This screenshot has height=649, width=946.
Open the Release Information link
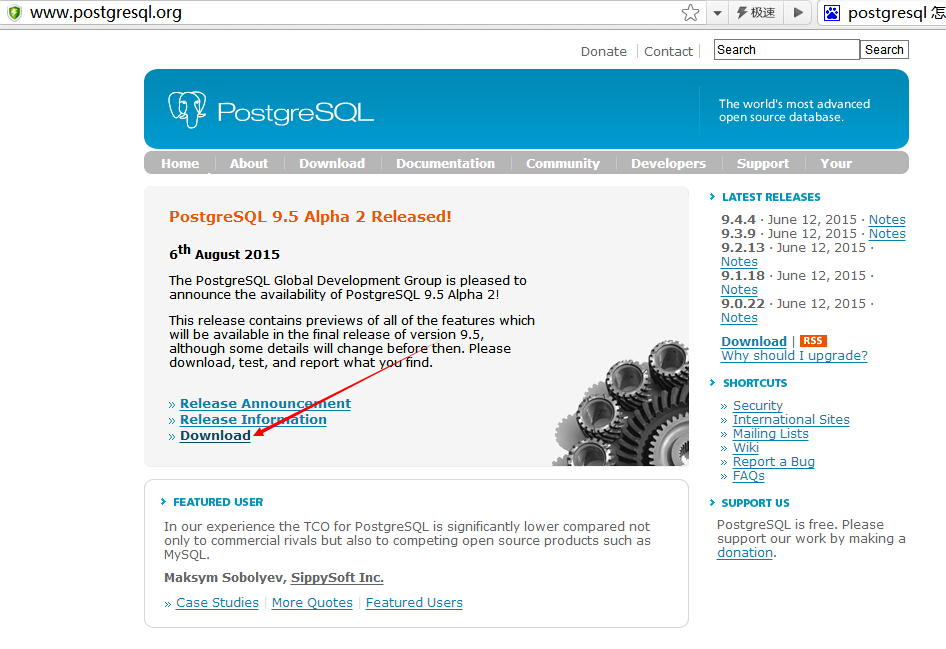[253, 420]
